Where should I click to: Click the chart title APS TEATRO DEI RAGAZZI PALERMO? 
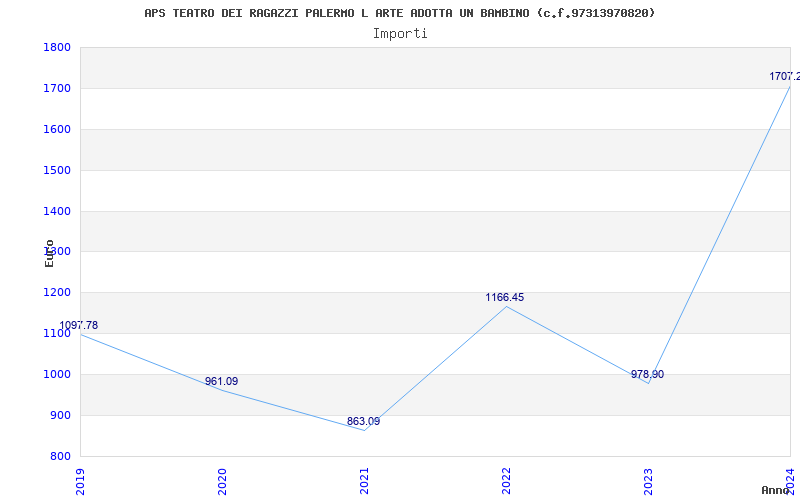click(399, 13)
